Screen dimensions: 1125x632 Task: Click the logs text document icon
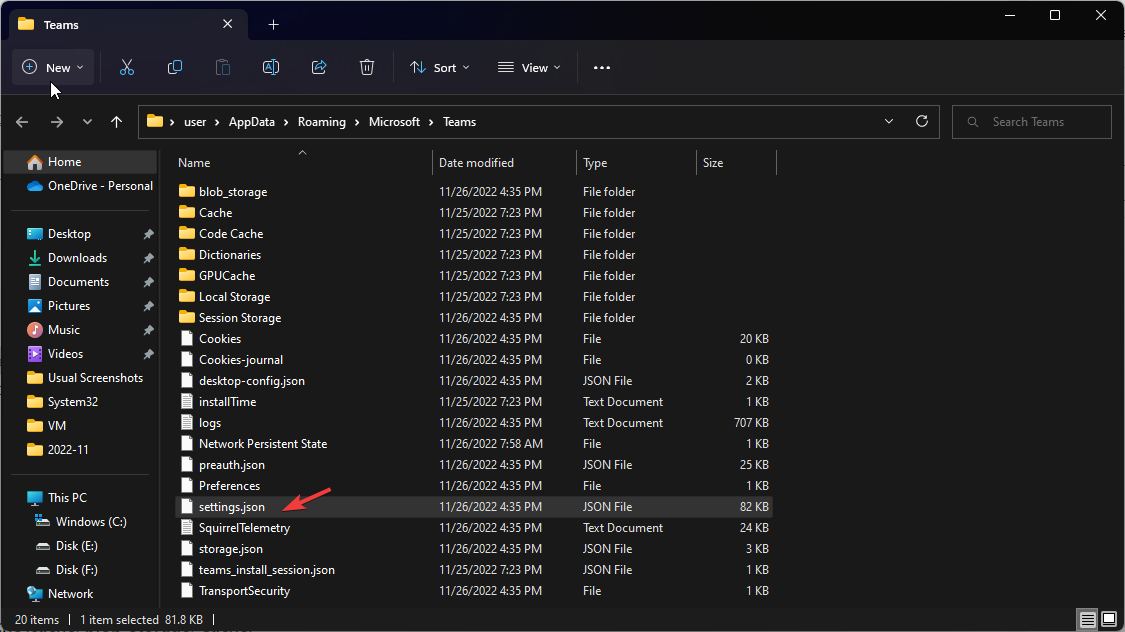point(187,423)
